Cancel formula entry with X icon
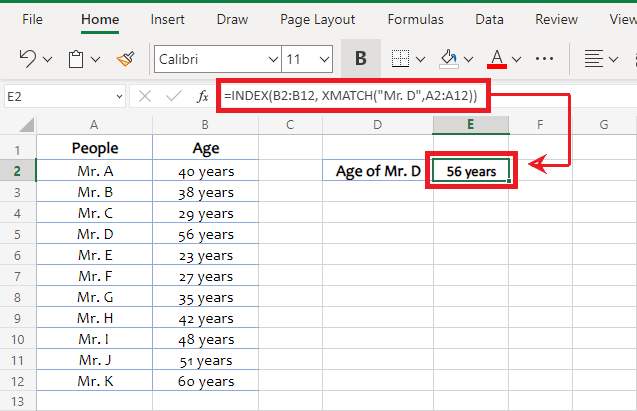 tap(145, 96)
